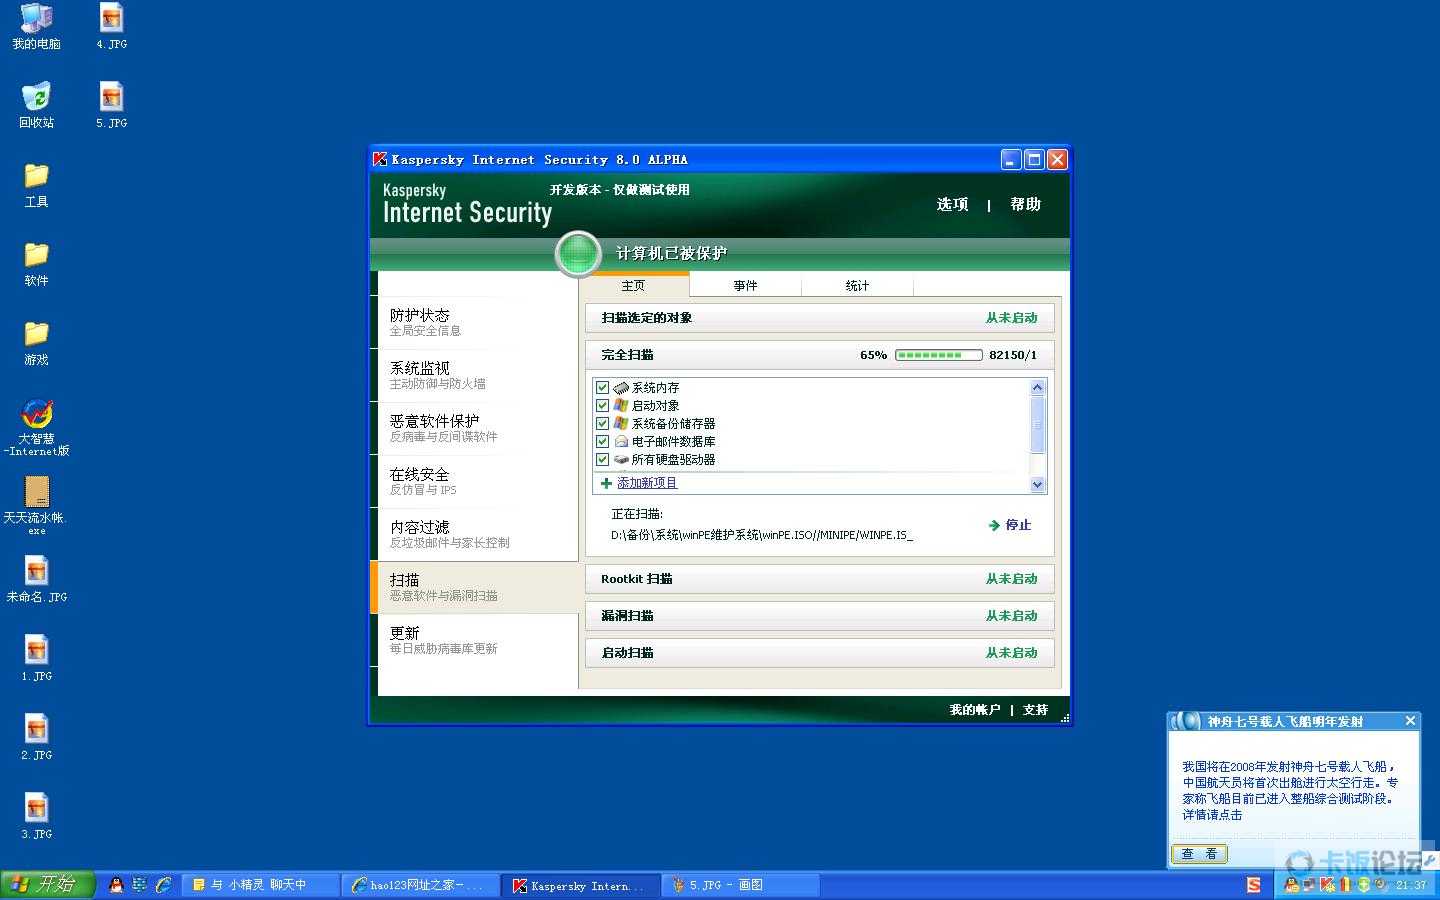Select the 游戏 folder on desktop
The image size is (1440, 900).
point(36,342)
